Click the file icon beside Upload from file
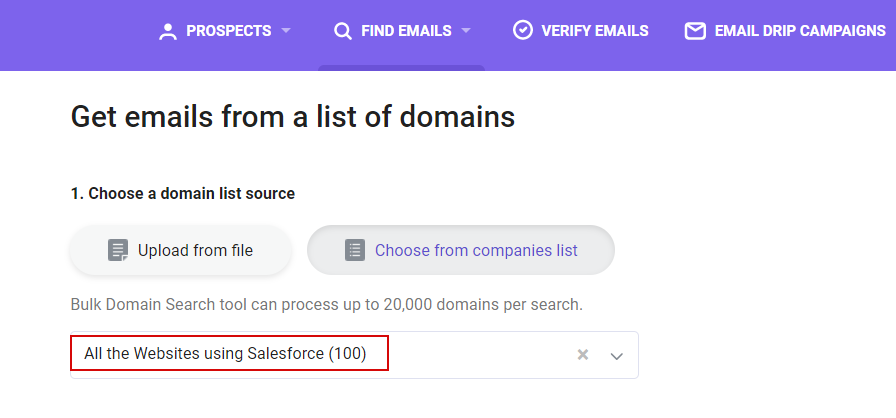896x418 pixels. 118,250
